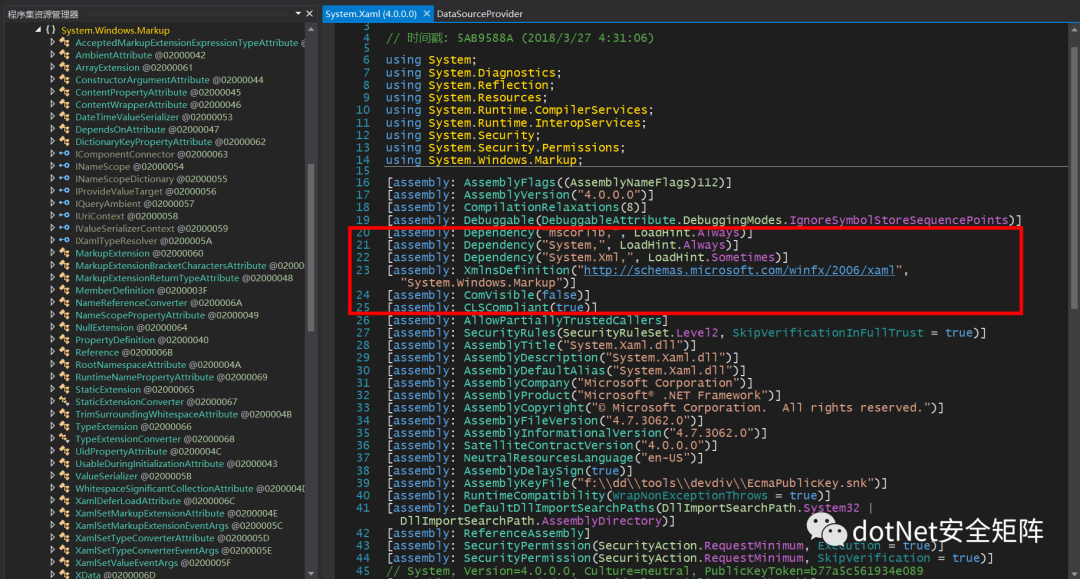The image size is (1080, 579).
Task: Click the AssemblyKeyFile attribute on line 39
Action: [517, 483]
